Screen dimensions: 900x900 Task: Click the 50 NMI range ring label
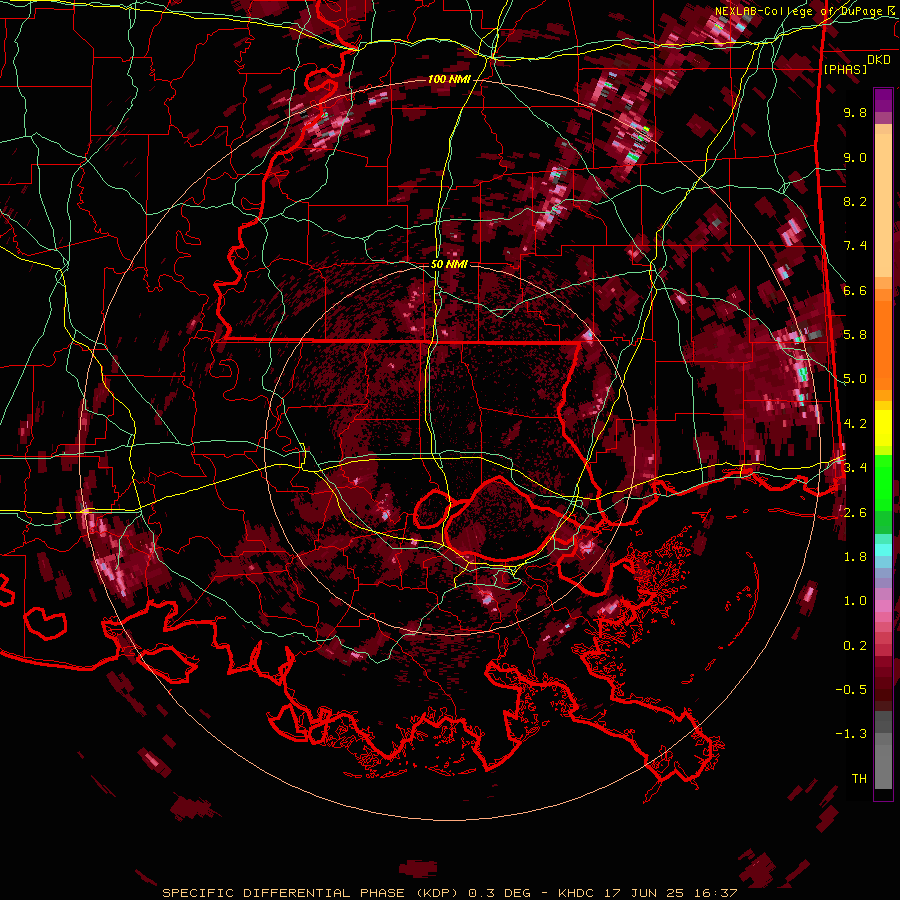[x=449, y=265]
